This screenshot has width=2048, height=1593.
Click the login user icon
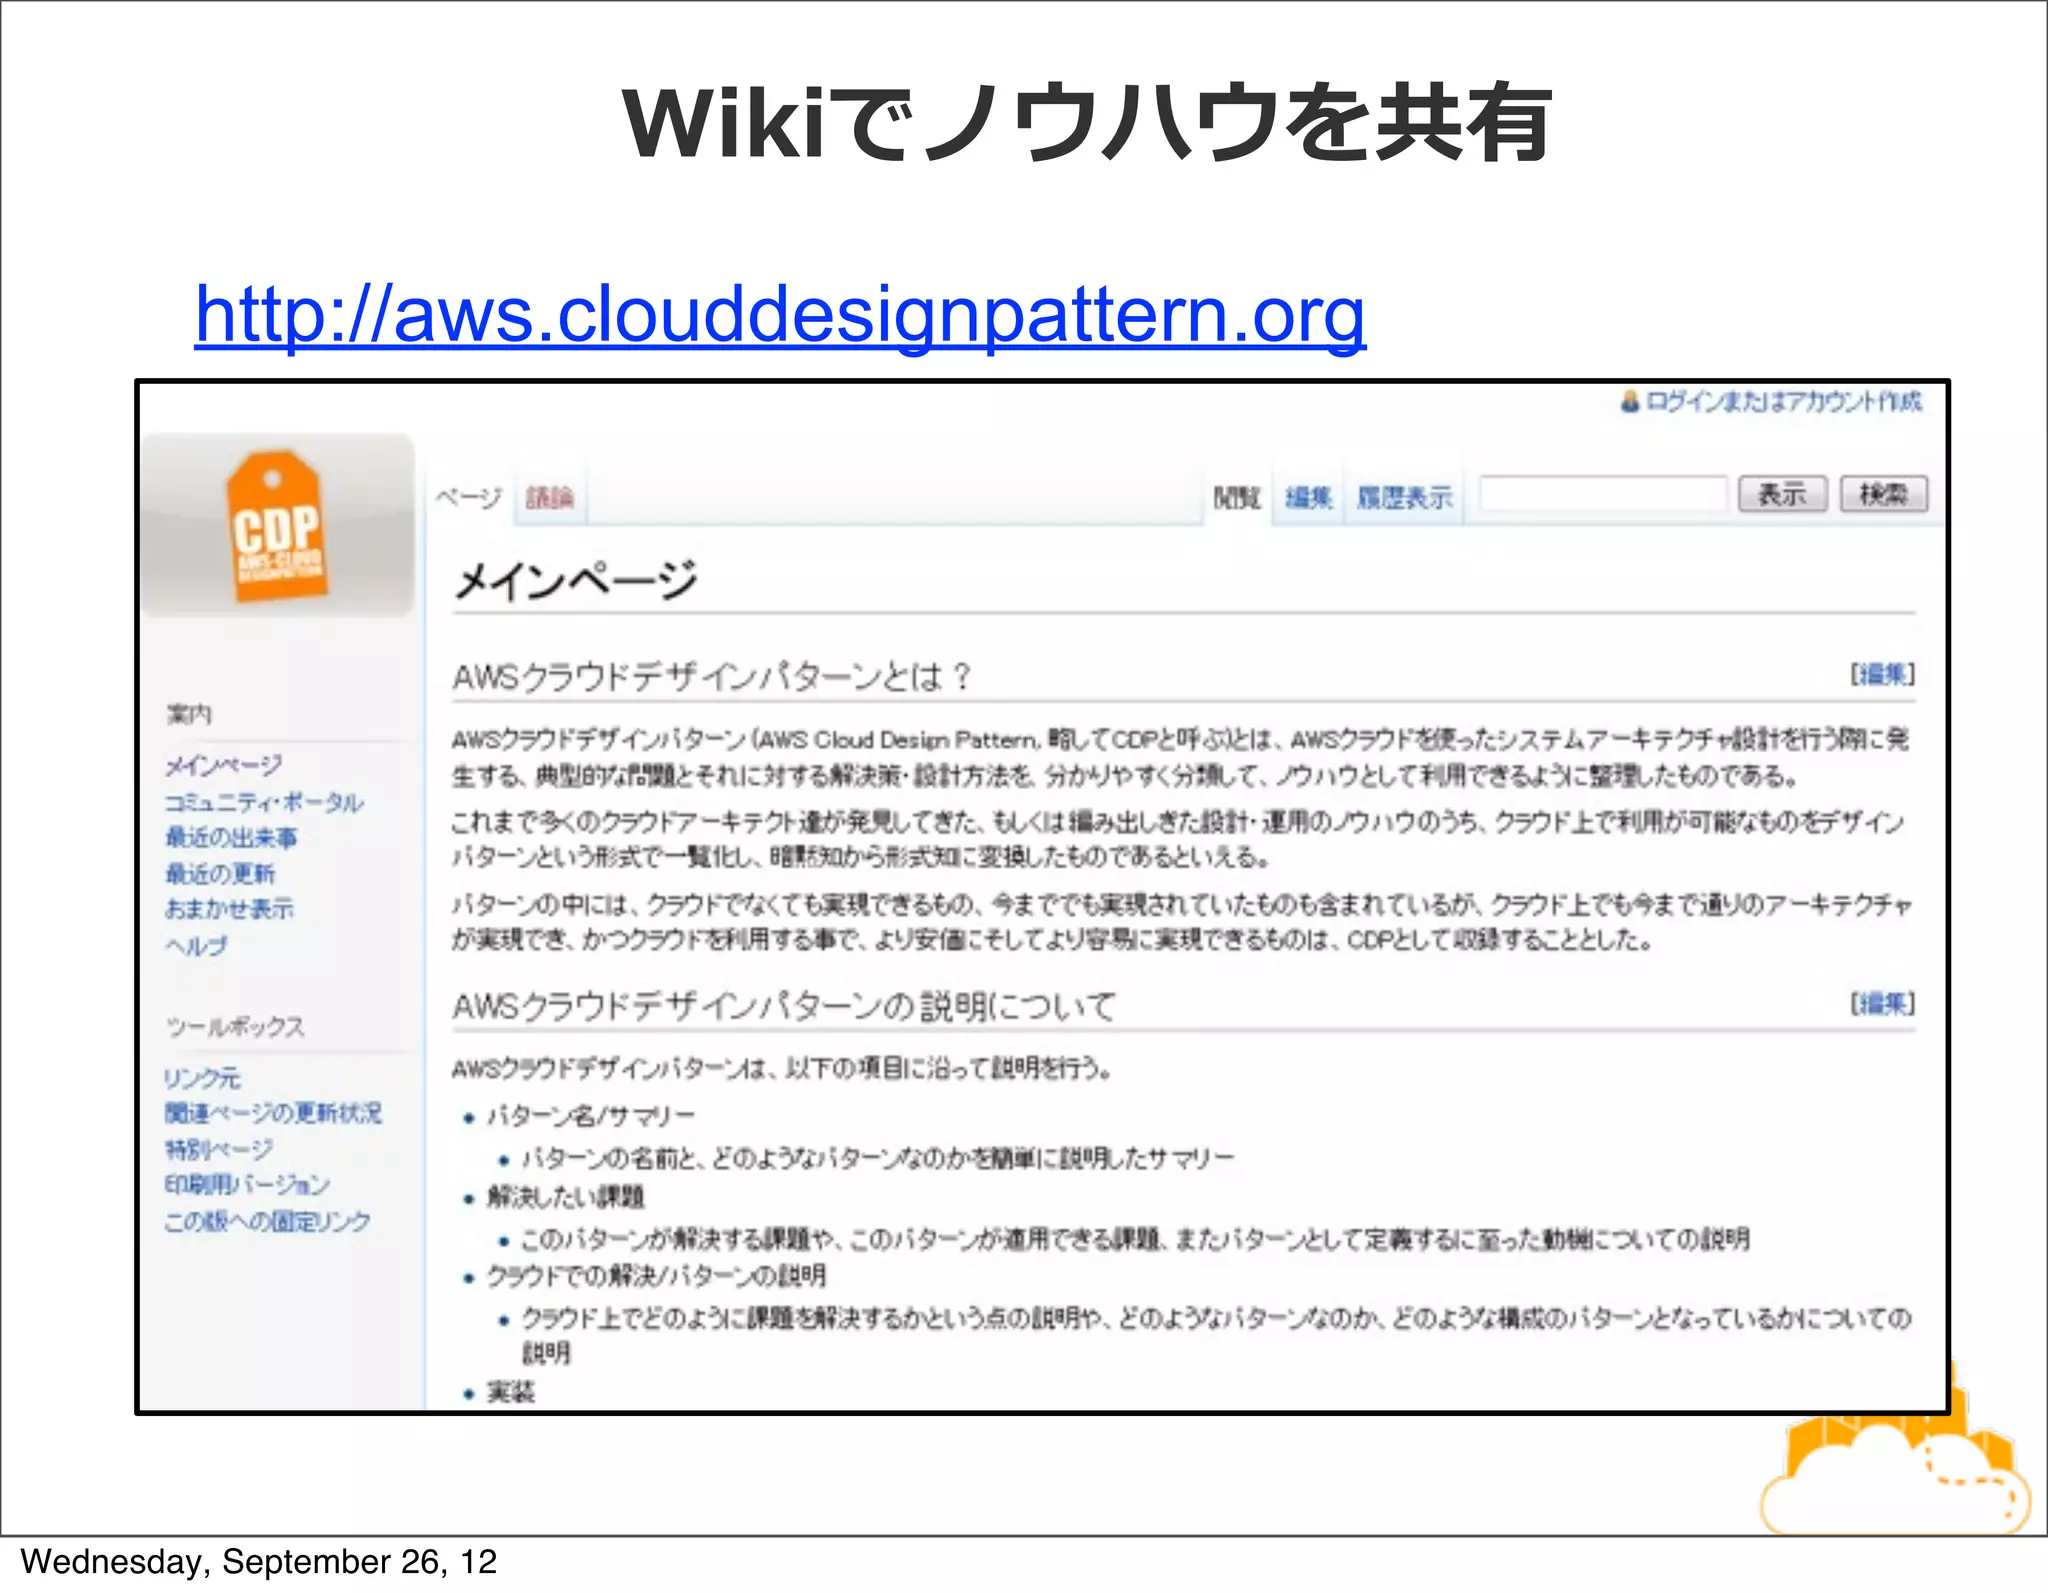tap(1630, 402)
